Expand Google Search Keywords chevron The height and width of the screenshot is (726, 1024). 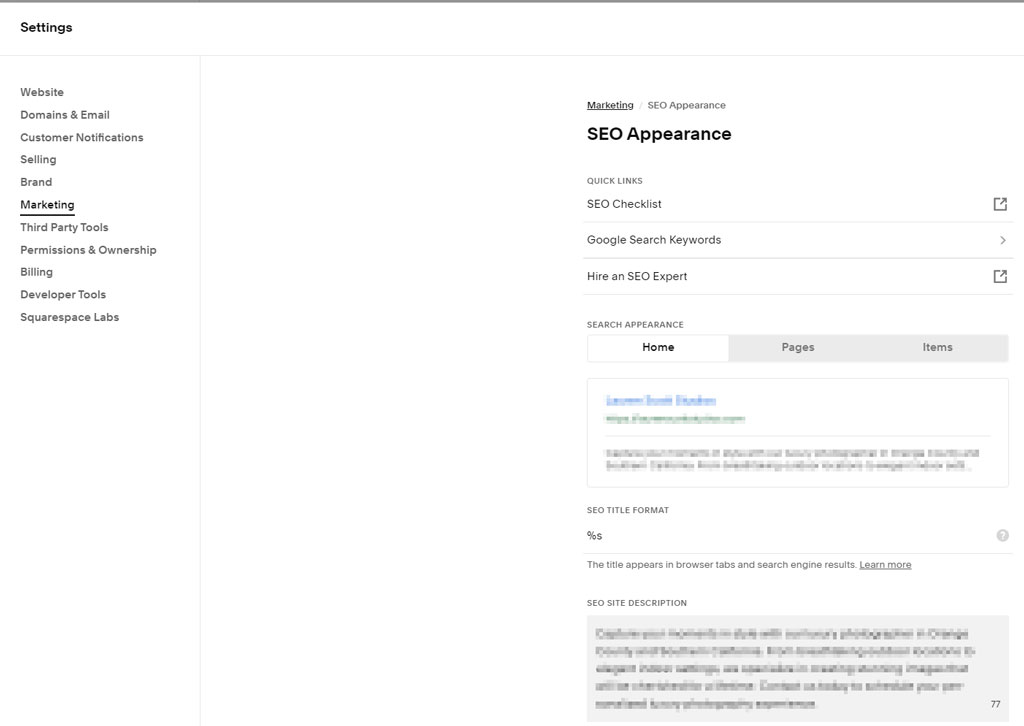[1002, 240]
